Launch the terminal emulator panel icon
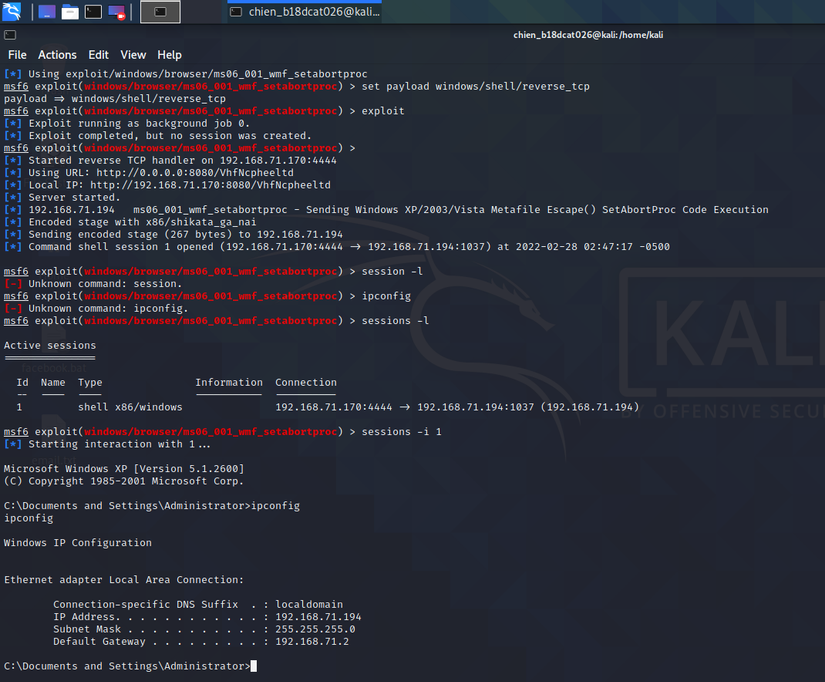 point(93,12)
